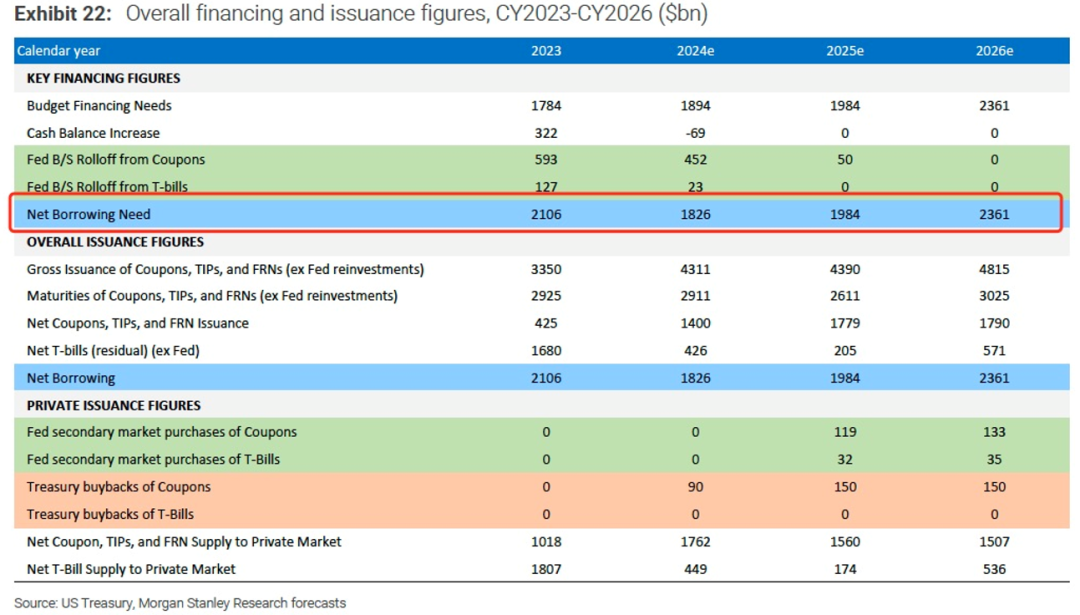Click Budget Financing Needs 2026e value 2361
Screen dimensions: 1080x615
(994, 105)
